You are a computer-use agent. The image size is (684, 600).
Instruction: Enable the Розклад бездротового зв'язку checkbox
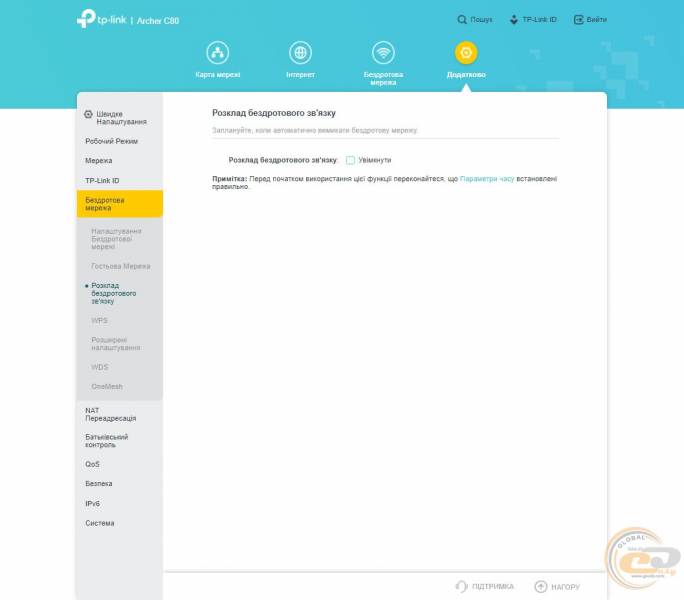click(x=350, y=160)
